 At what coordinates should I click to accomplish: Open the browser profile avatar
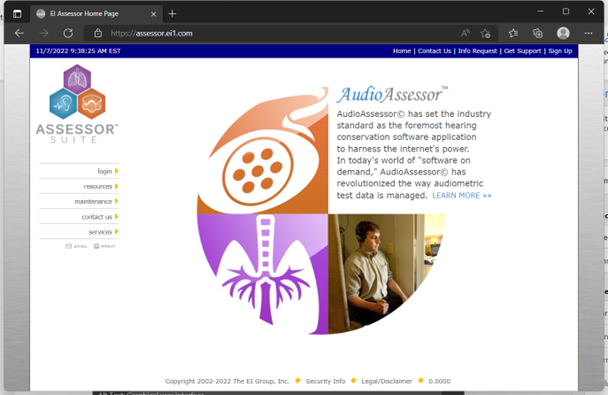[x=563, y=33]
